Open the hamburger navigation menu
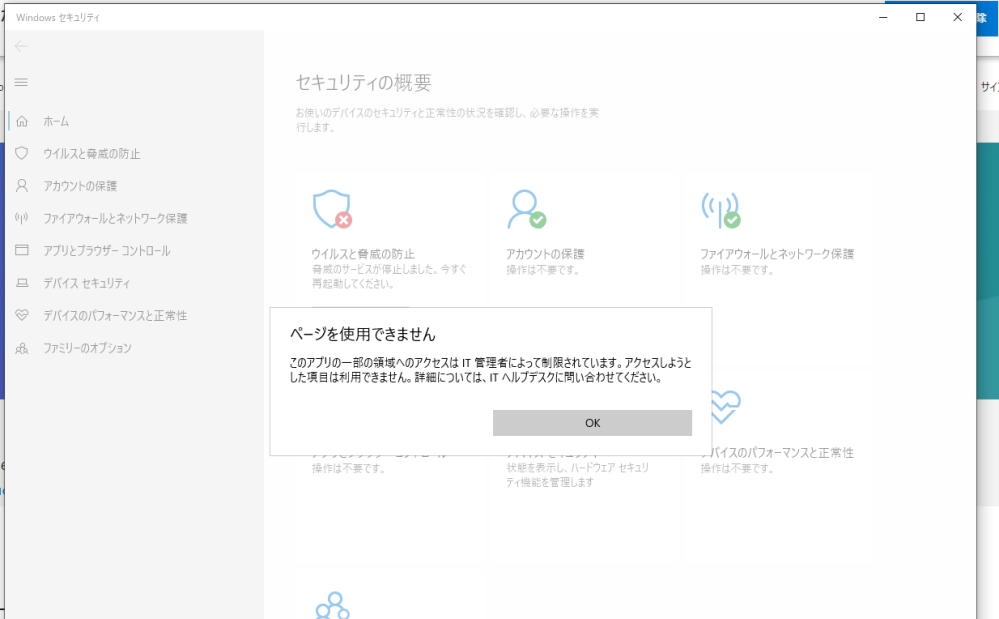This screenshot has width=999, height=619. (21, 82)
